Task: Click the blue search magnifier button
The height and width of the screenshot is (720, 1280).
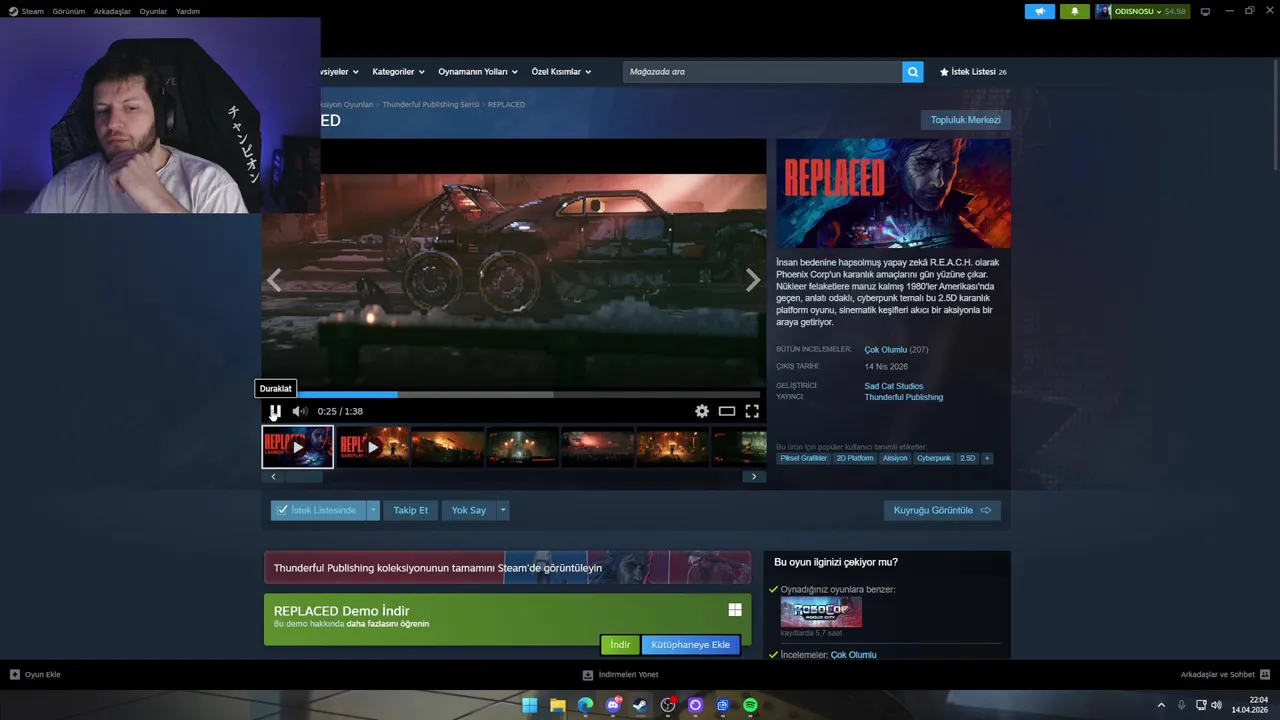Action: point(912,72)
